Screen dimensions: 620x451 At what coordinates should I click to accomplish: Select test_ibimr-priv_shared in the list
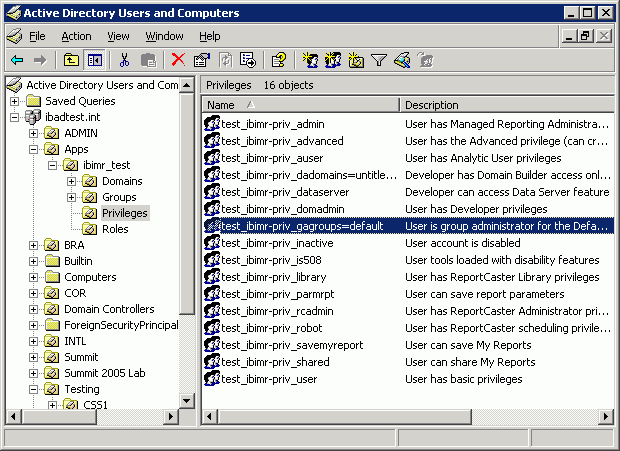pos(275,362)
